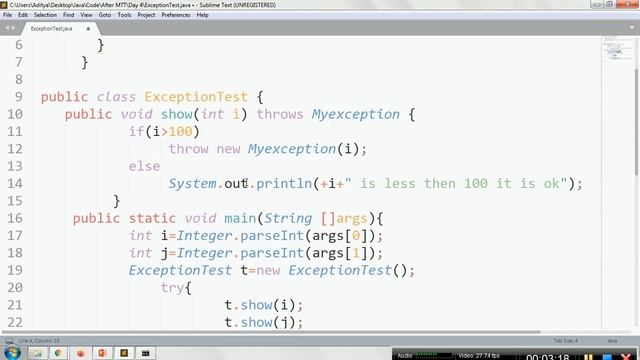This screenshot has height=360, width=640.
Task: Click the next tab arrow
Action: pos(13,28)
